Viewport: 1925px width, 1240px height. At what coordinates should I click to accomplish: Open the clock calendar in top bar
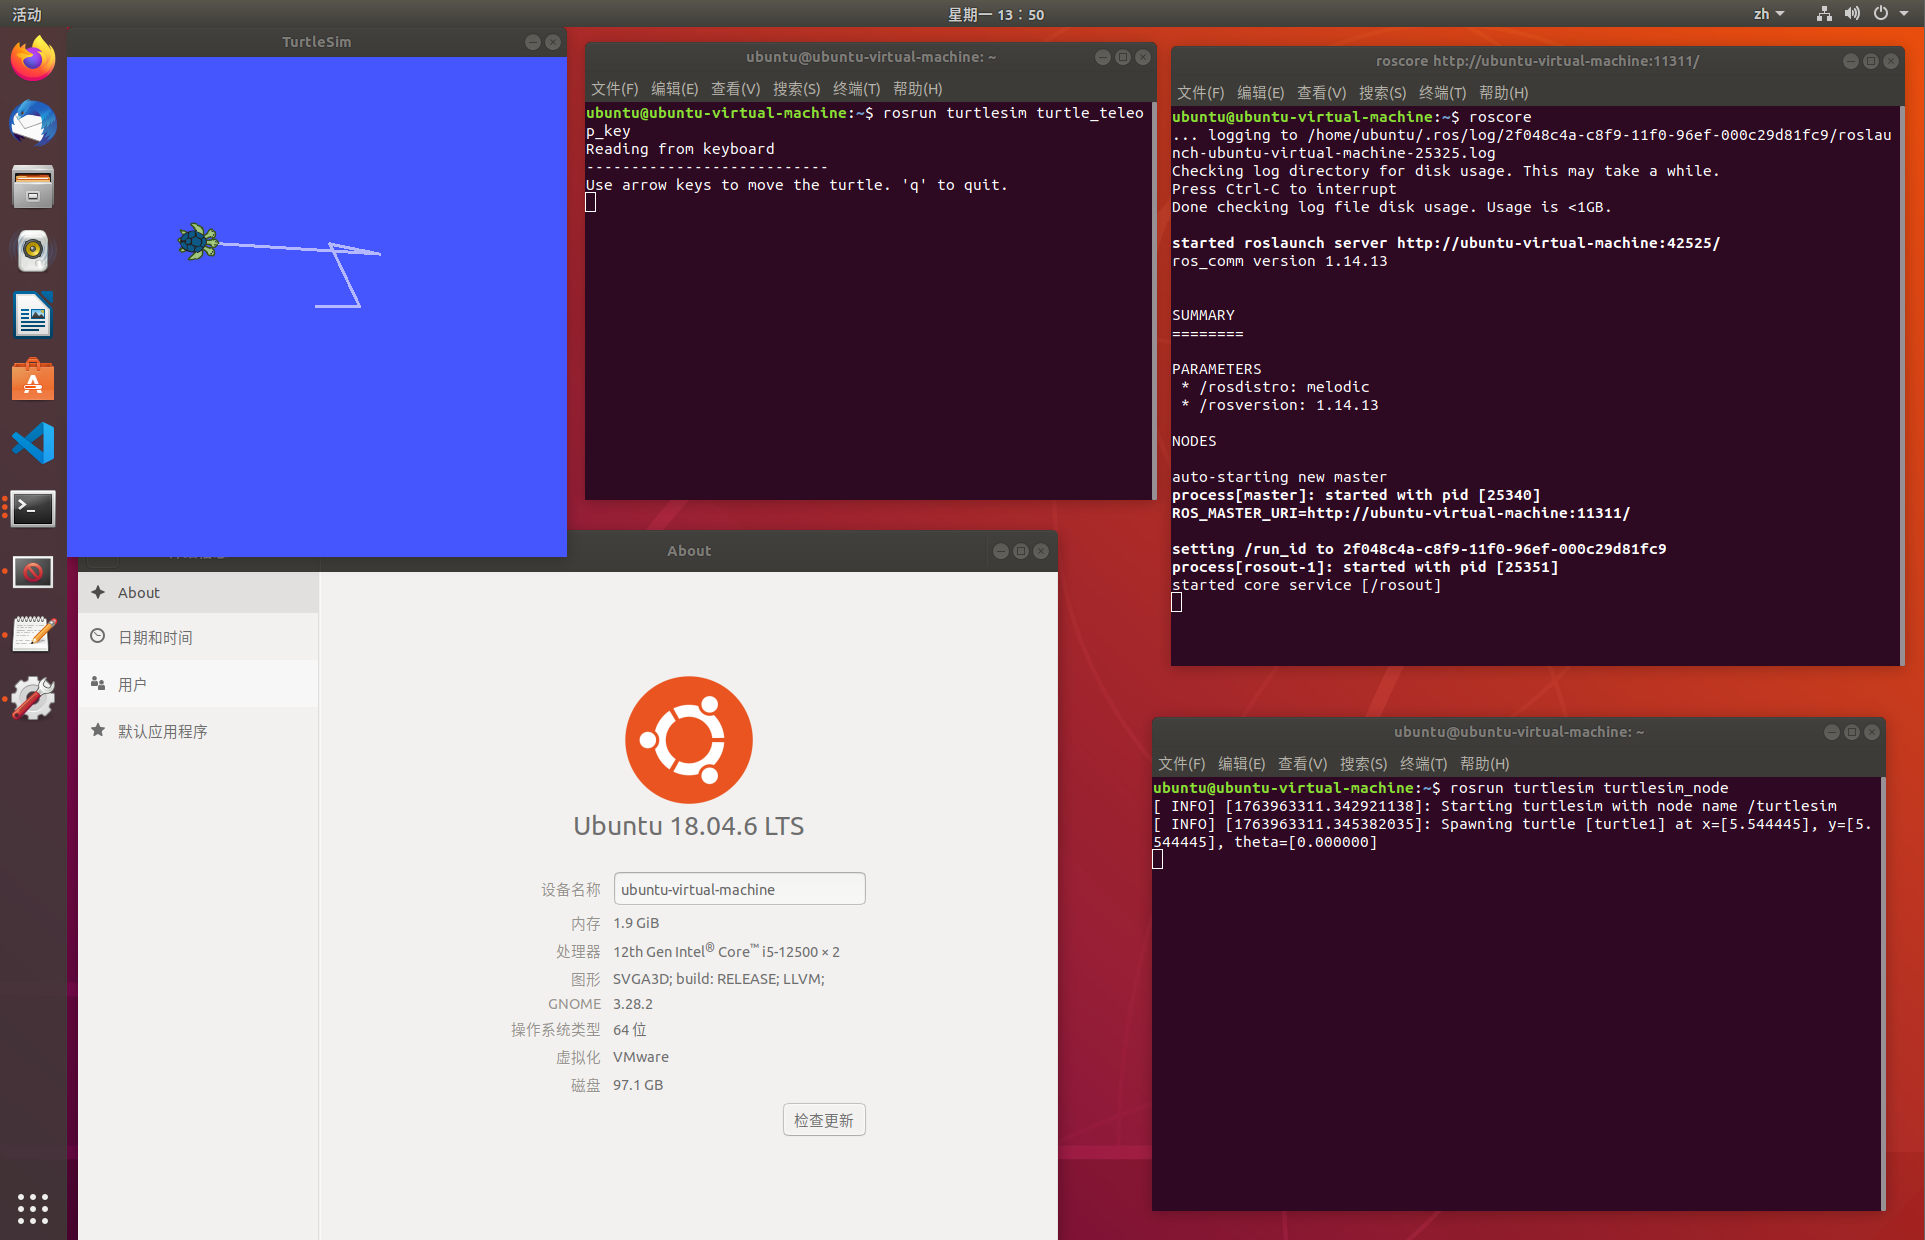[x=995, y=14]
